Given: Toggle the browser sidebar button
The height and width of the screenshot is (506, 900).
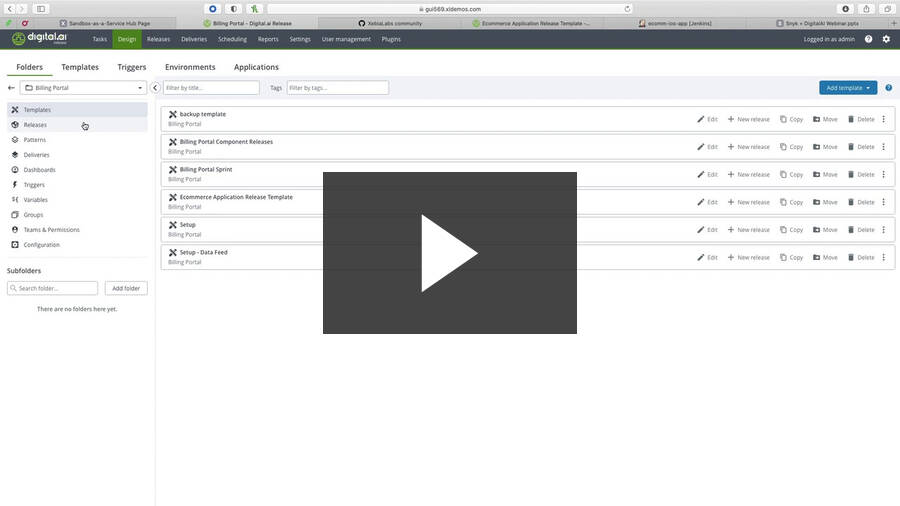Looking at the screenshot, I should (x=41, y=9).
